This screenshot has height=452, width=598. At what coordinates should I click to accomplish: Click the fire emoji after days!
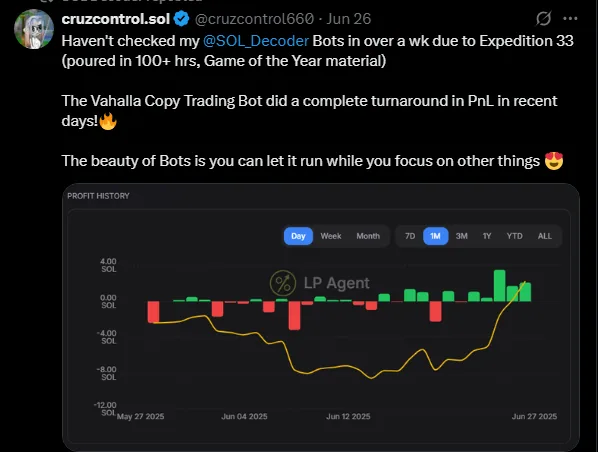tap(108, 121)
